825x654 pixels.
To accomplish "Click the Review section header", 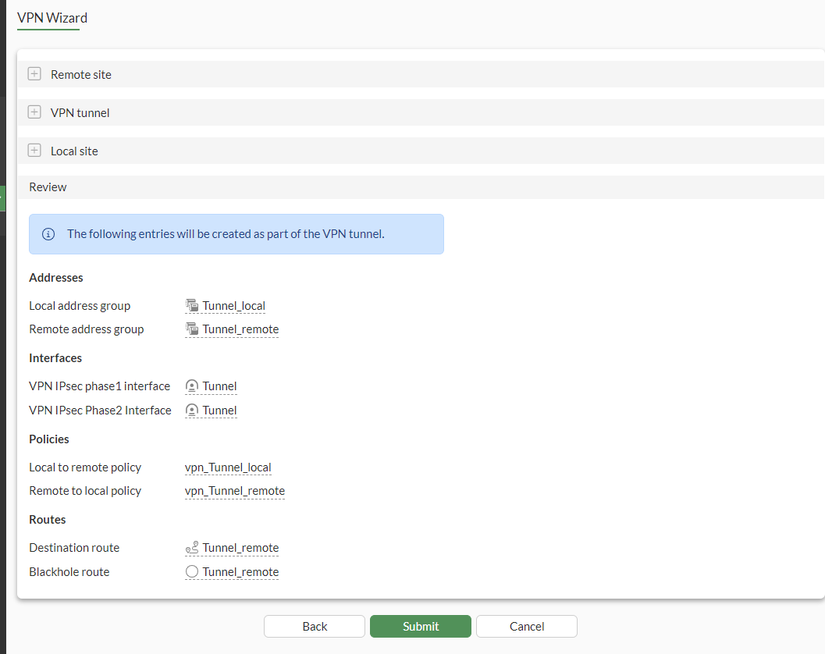I will pos(48,187).
